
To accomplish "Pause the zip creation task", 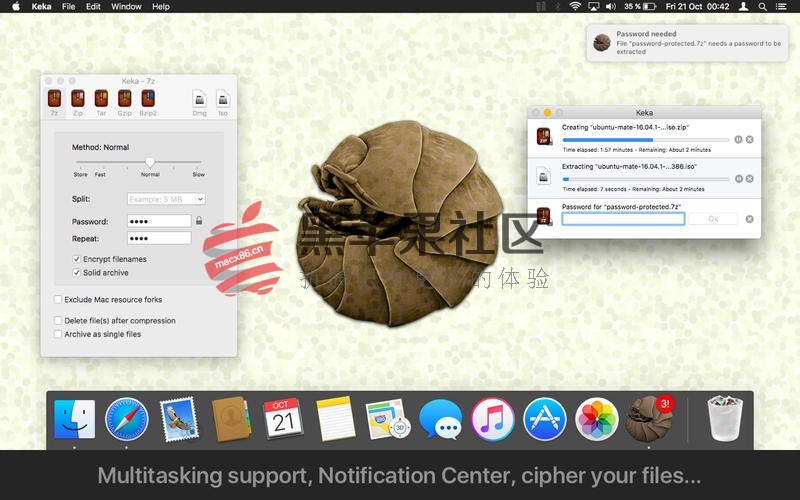I will point(738,139).
